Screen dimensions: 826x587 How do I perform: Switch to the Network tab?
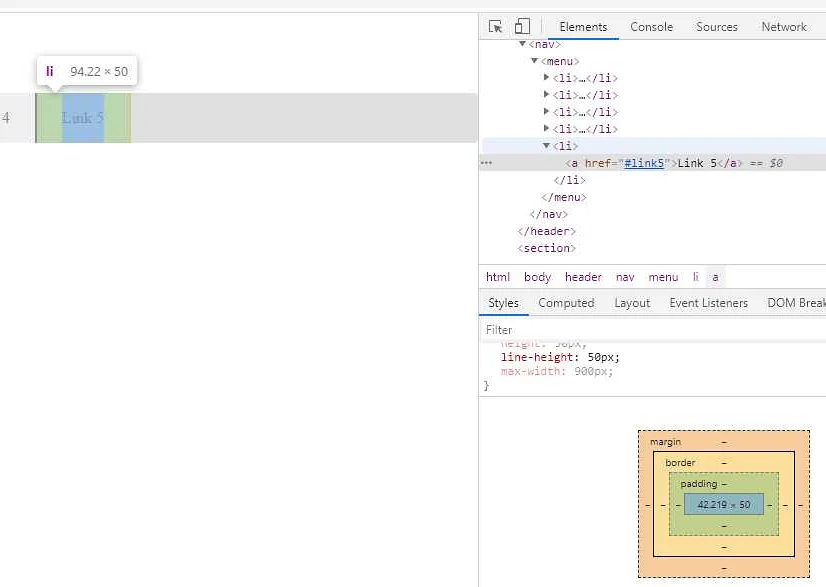(x=783, y=27)
